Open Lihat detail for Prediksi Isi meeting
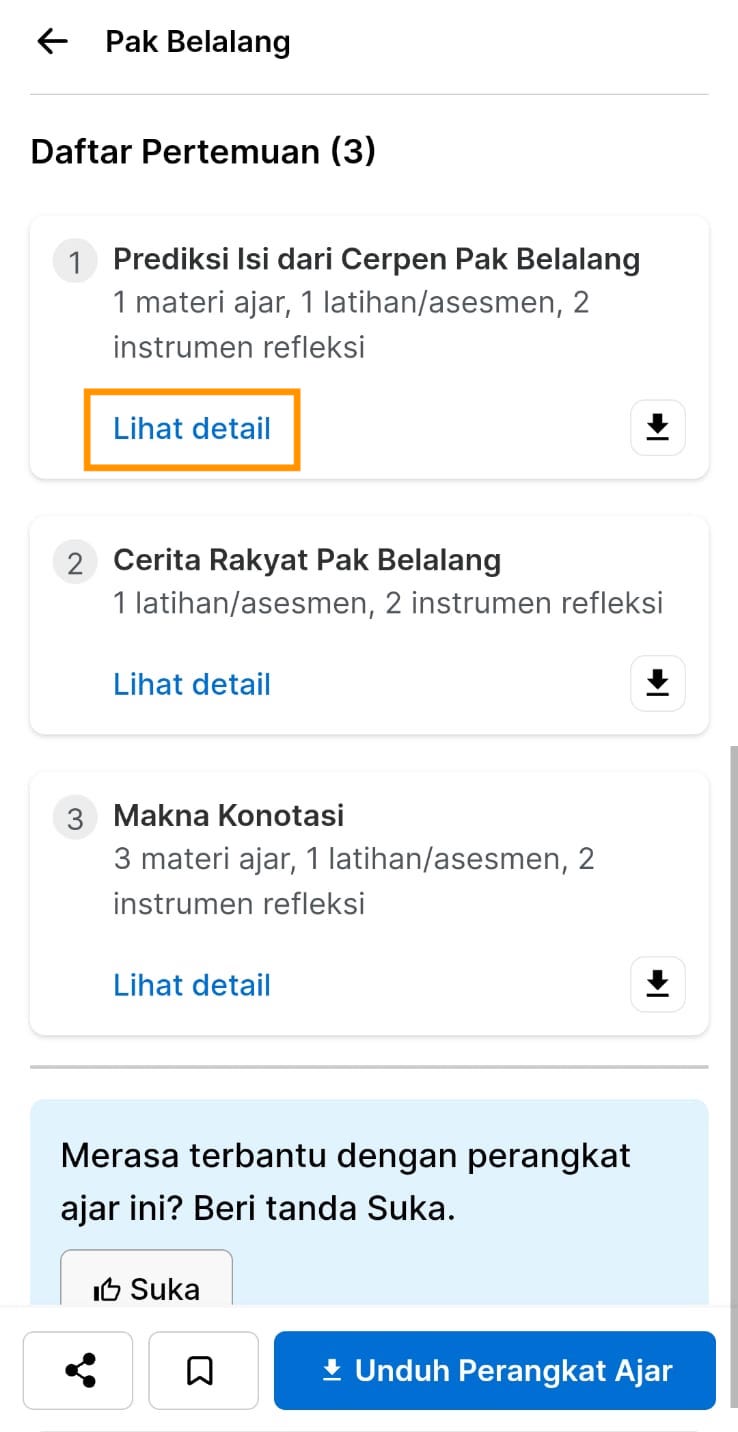Screen dimensions: 738x1432 pyautogui.click(x=192, y=429)
